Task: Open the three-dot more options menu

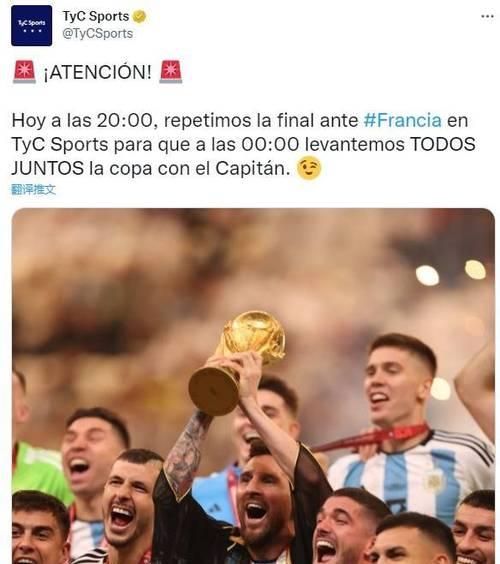Action: click(487, 17)
